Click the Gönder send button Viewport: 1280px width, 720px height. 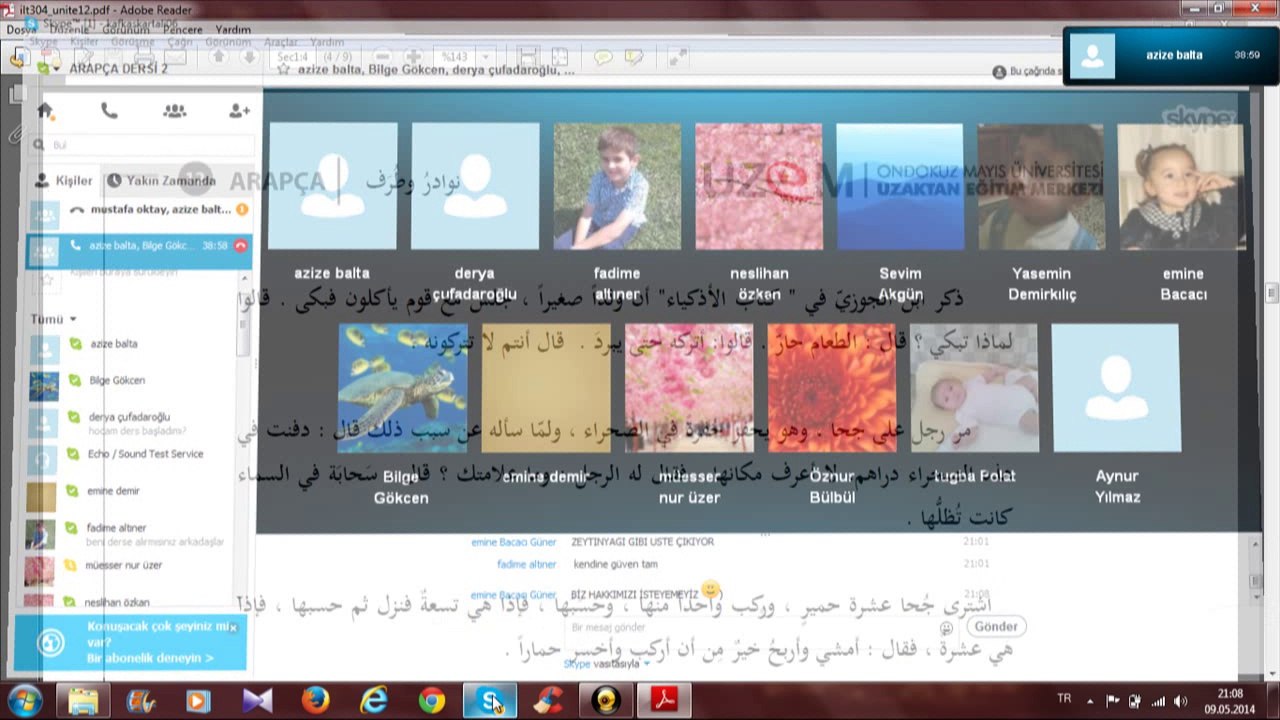coord(996,626)
